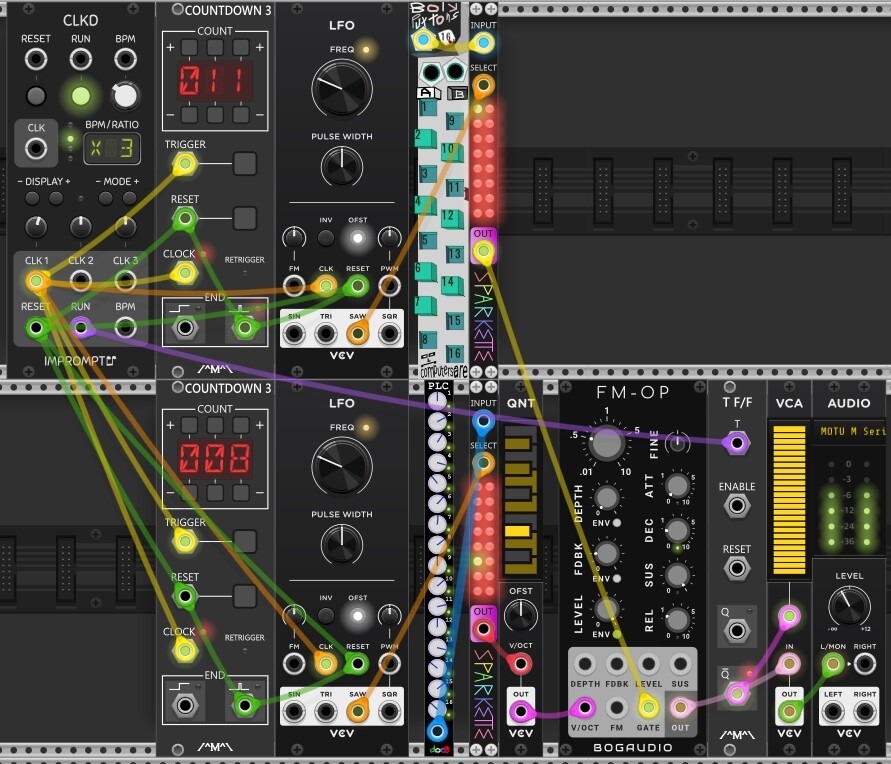Click the FM input jack on FM-OP
The width and height of the screenshot is (891, 764).
point(617,708)
